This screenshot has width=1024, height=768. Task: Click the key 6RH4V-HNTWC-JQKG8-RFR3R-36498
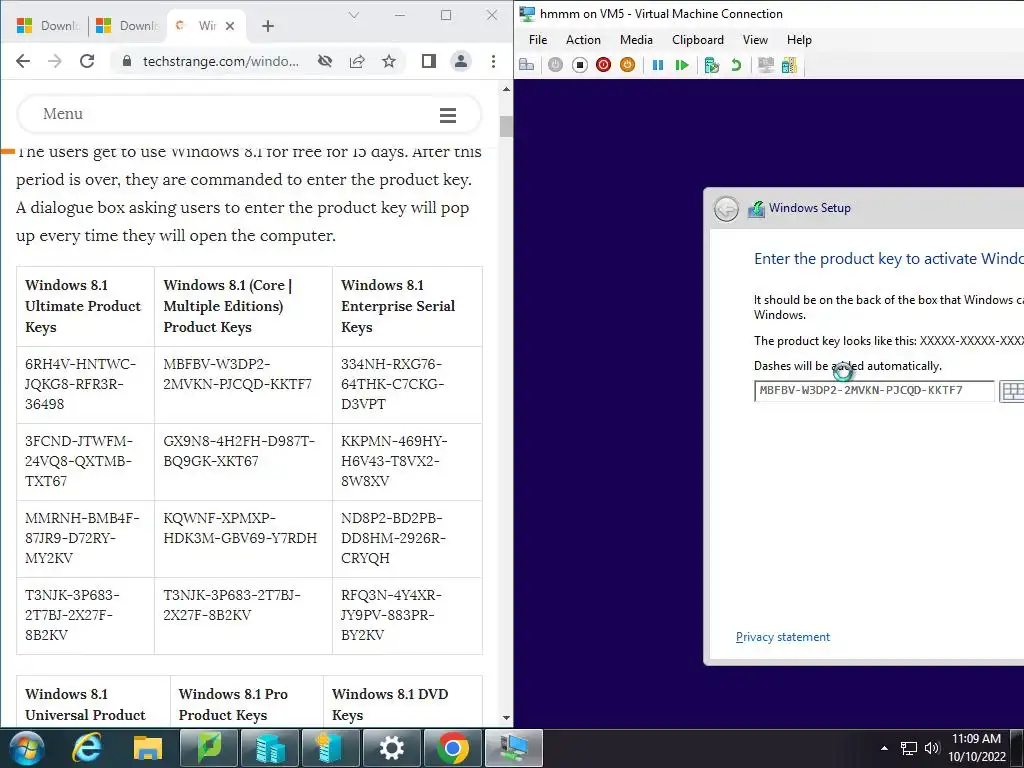[x=80, y=384]
